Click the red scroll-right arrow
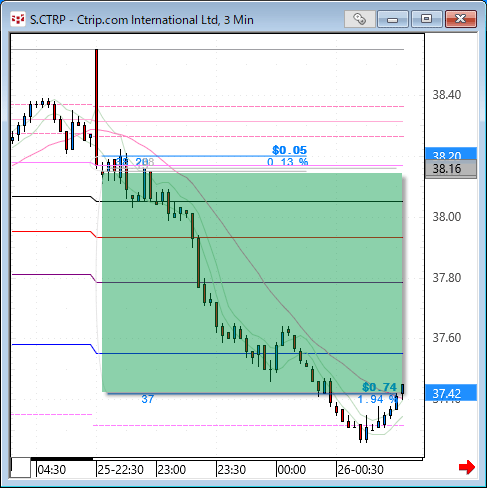Viewport: 487px width, 488px height. tap(467, 467)
